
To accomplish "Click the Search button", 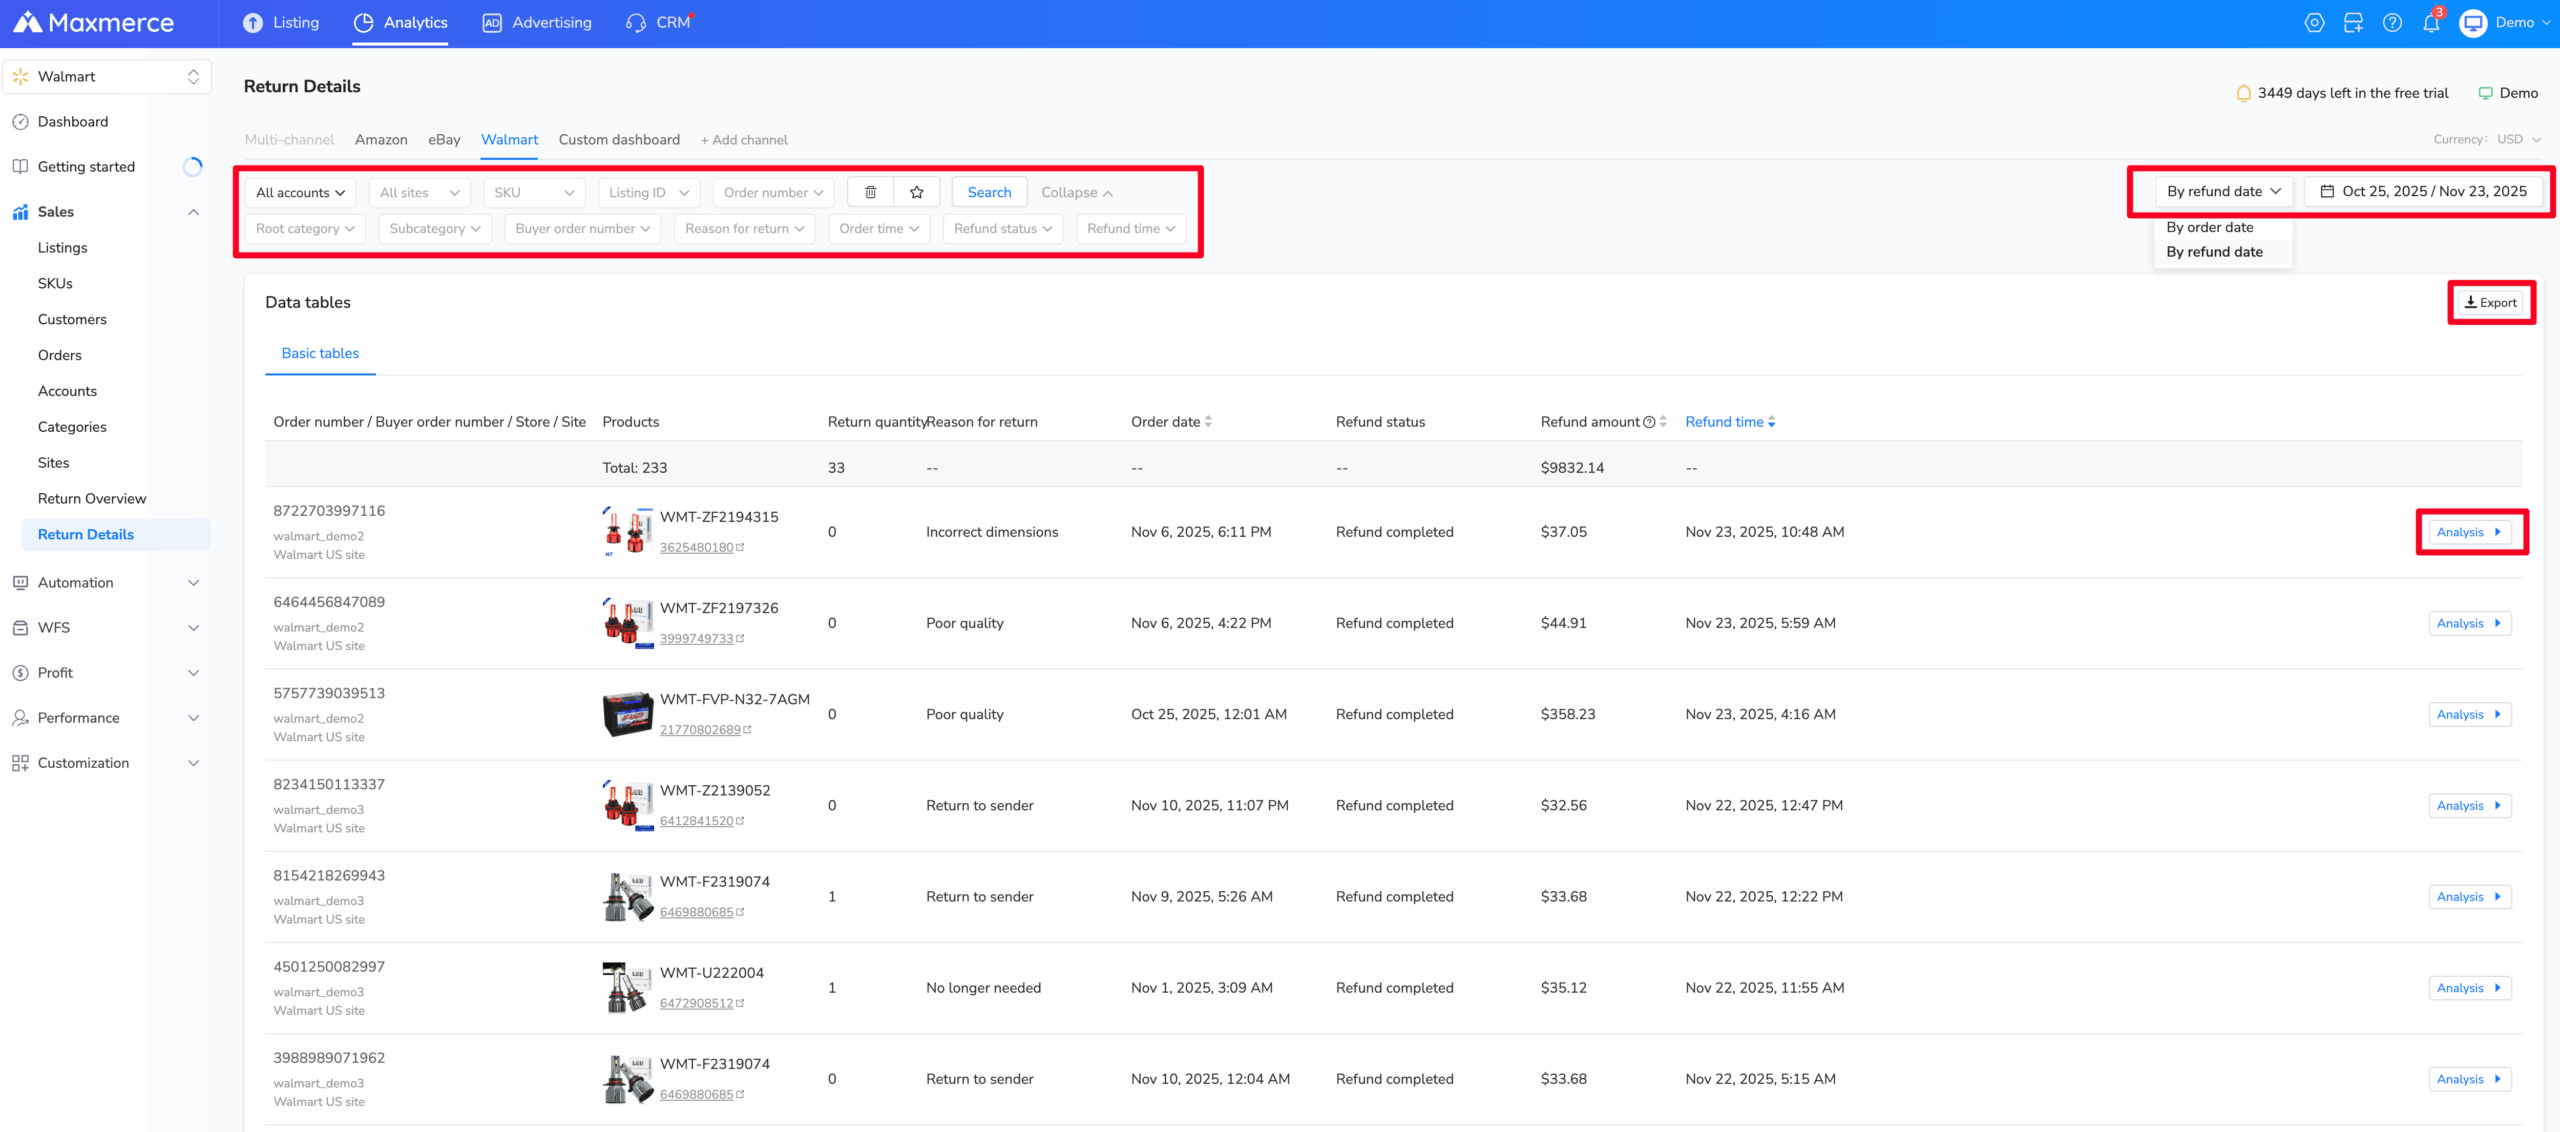I will pos(989,192).
